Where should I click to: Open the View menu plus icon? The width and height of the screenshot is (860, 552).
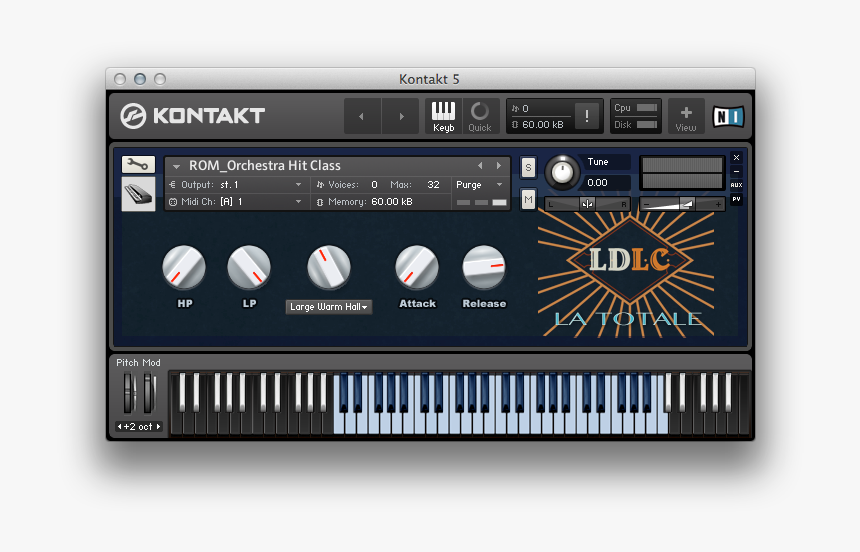(x=686, y=116)
